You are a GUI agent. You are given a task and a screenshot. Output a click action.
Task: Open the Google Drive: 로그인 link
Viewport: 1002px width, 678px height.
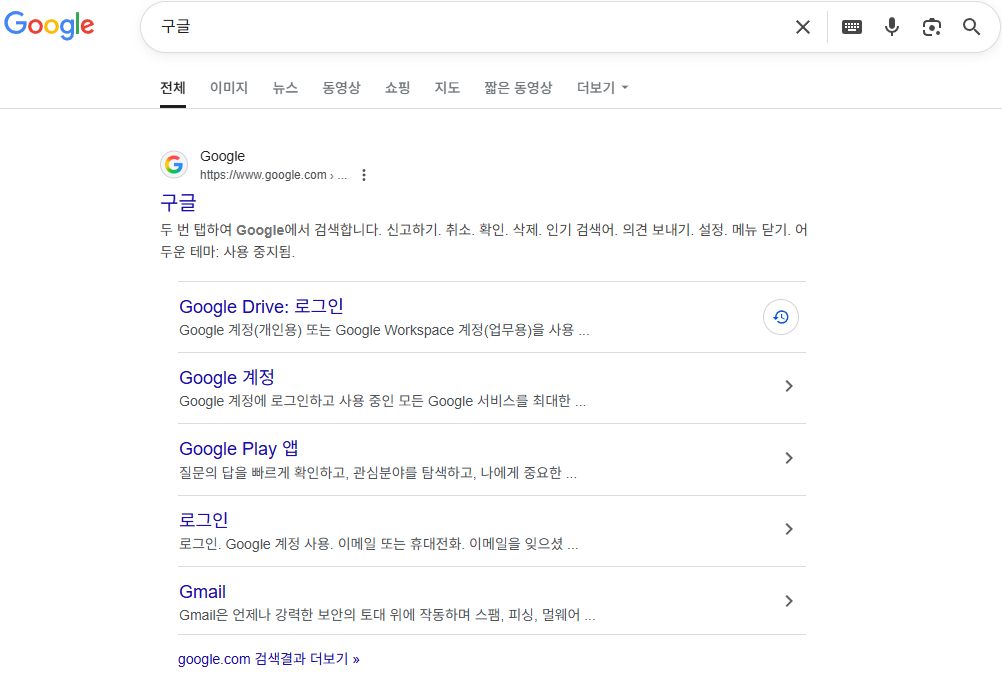261,307
